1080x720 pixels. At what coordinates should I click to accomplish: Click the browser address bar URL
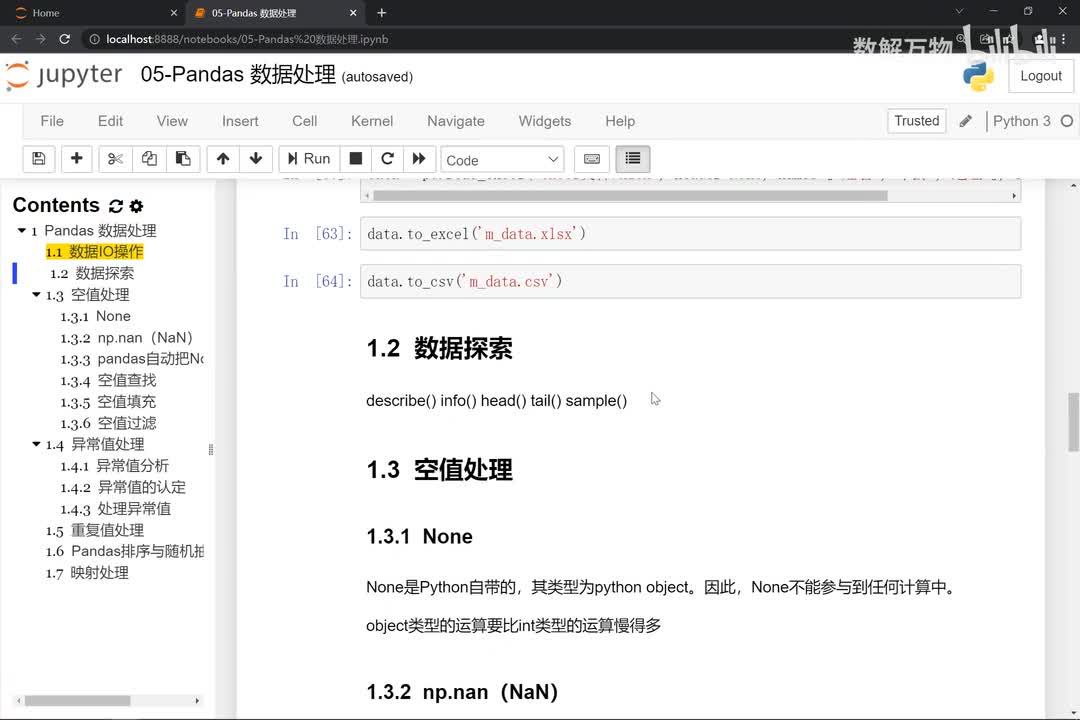point(247,39)
